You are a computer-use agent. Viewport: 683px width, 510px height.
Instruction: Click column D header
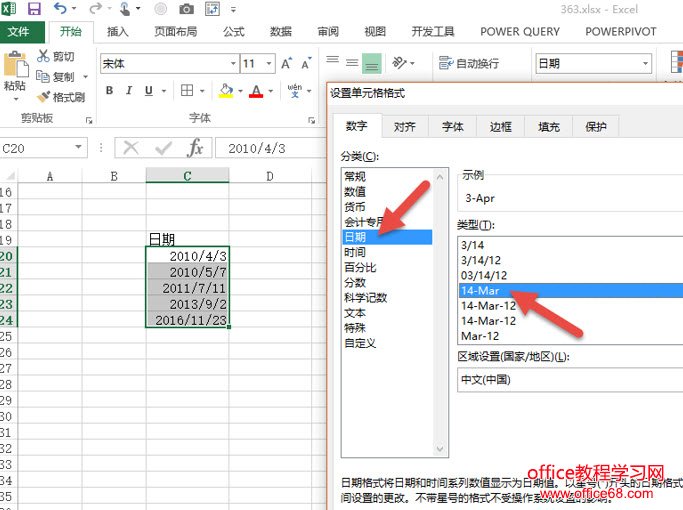tap(270, 176)
